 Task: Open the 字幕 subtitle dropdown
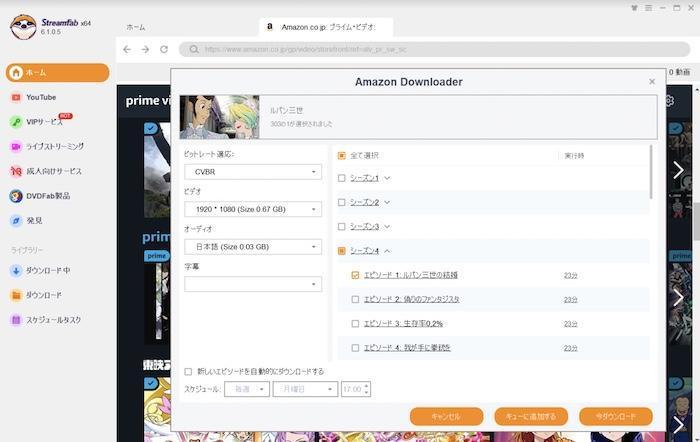[x=253, y=284]
